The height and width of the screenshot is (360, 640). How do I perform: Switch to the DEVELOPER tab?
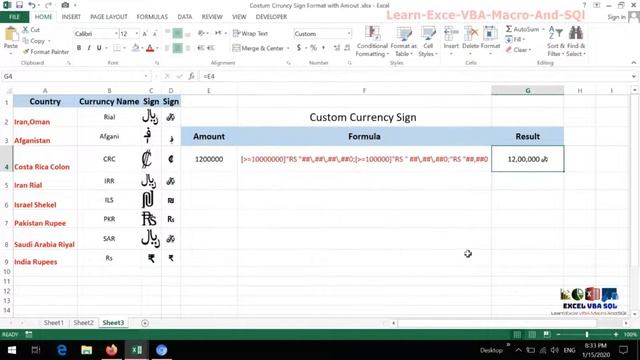[271, 17]
